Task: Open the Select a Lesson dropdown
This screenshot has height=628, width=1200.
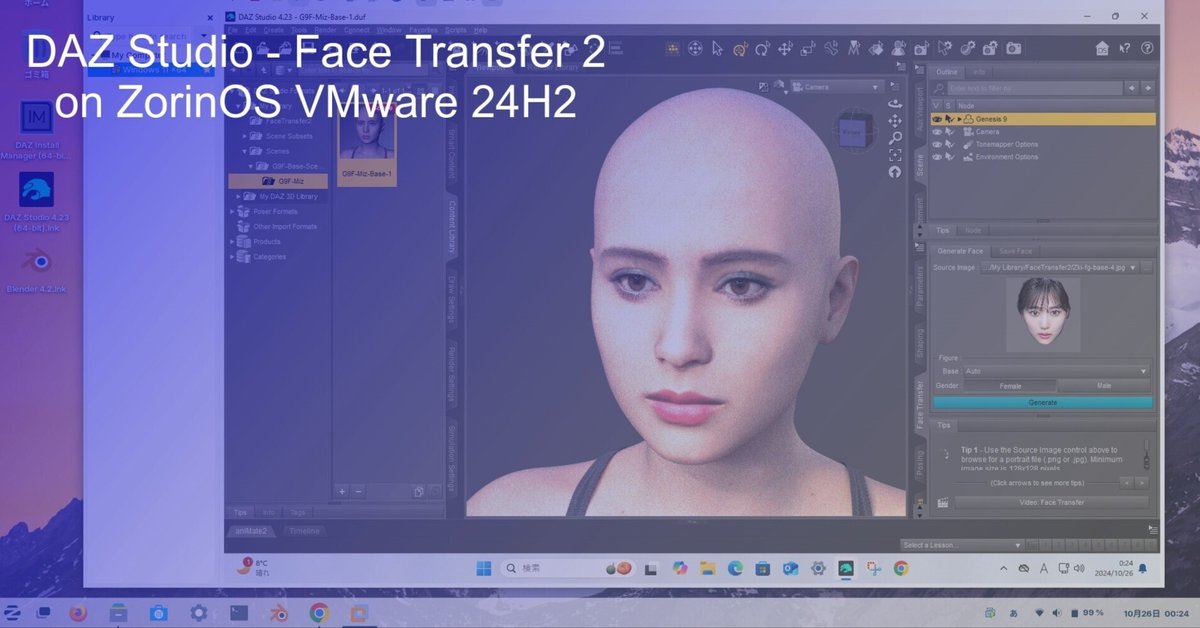Action: tap(961, 545)
